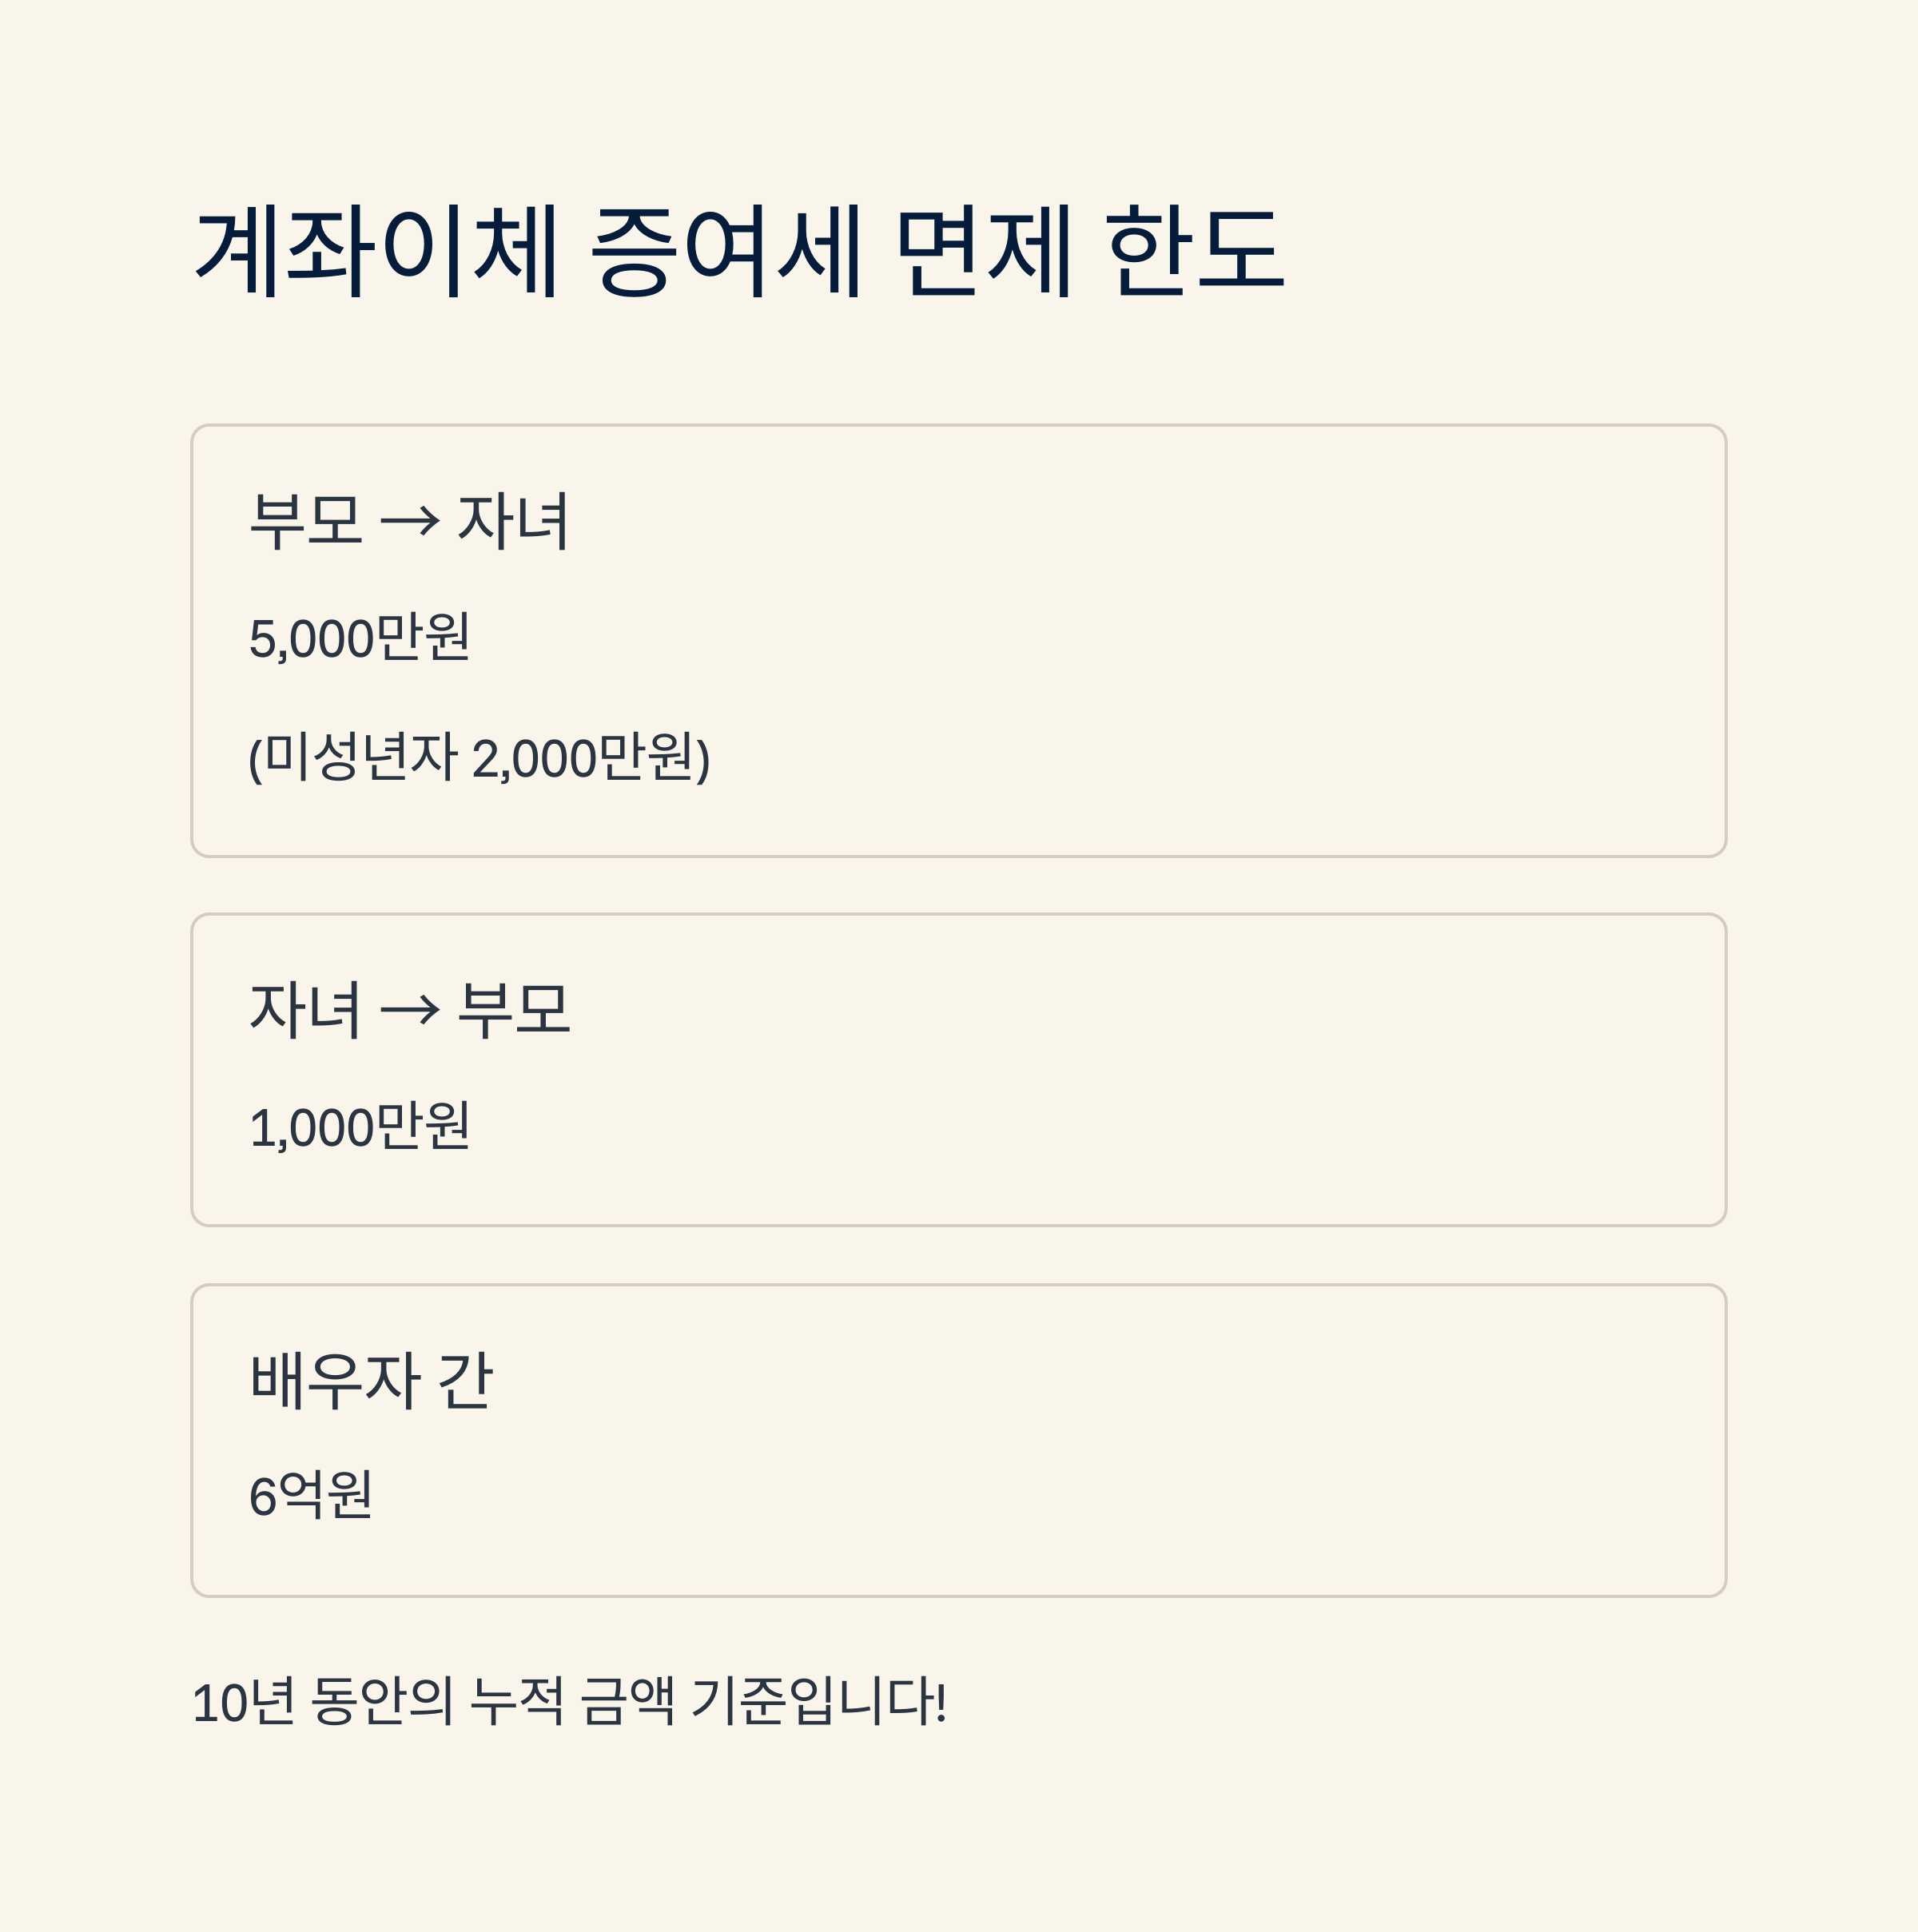Click 기준입니다! at the end of footer

click(x=818, y=1701)
